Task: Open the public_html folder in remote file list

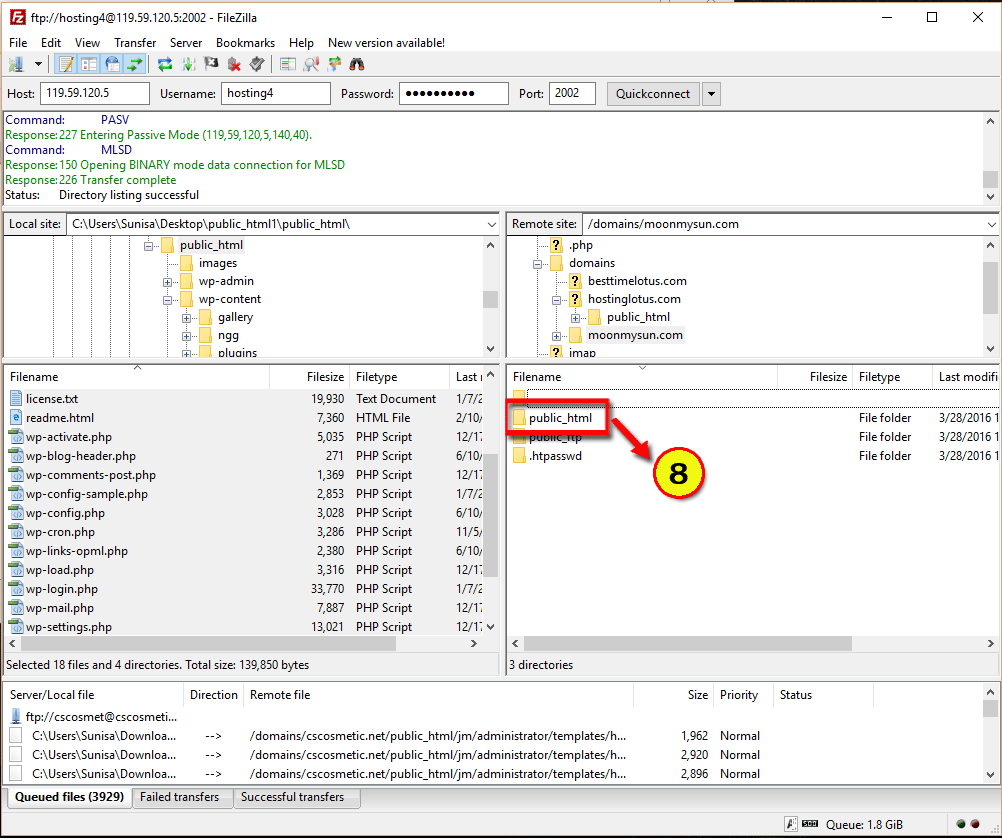Action: [560, 418]
